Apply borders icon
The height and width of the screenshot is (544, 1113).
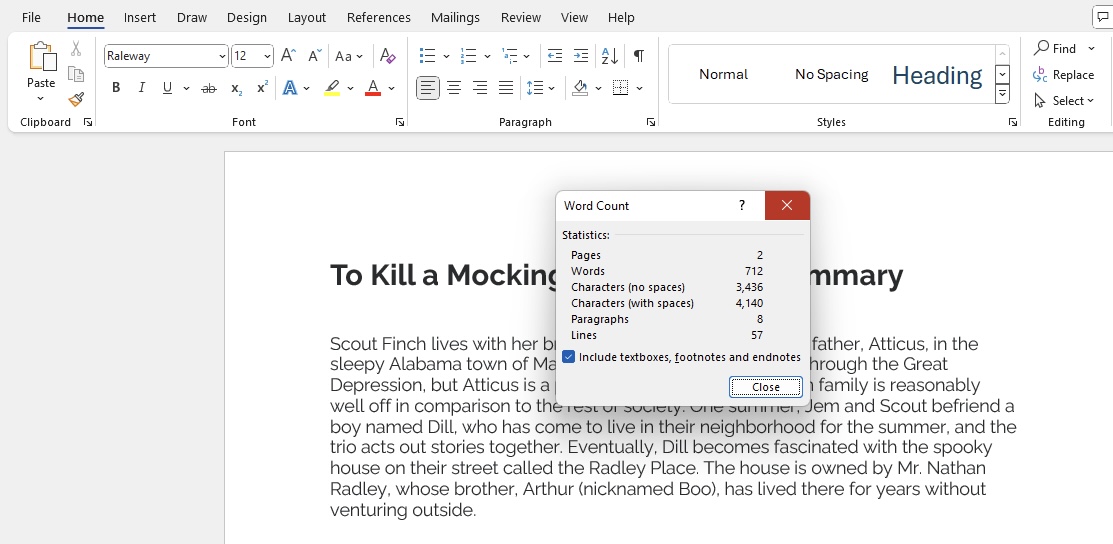tap(620, 88)
